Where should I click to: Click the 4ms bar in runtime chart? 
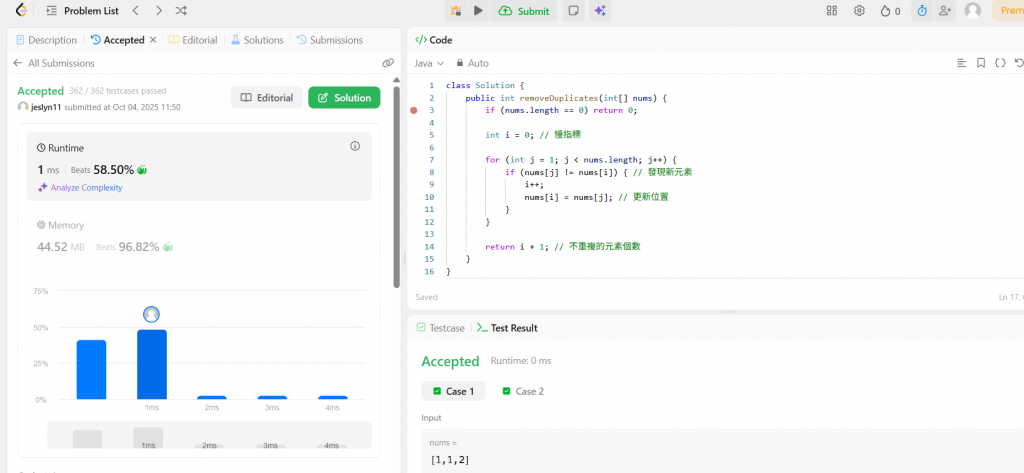point(332,397)
